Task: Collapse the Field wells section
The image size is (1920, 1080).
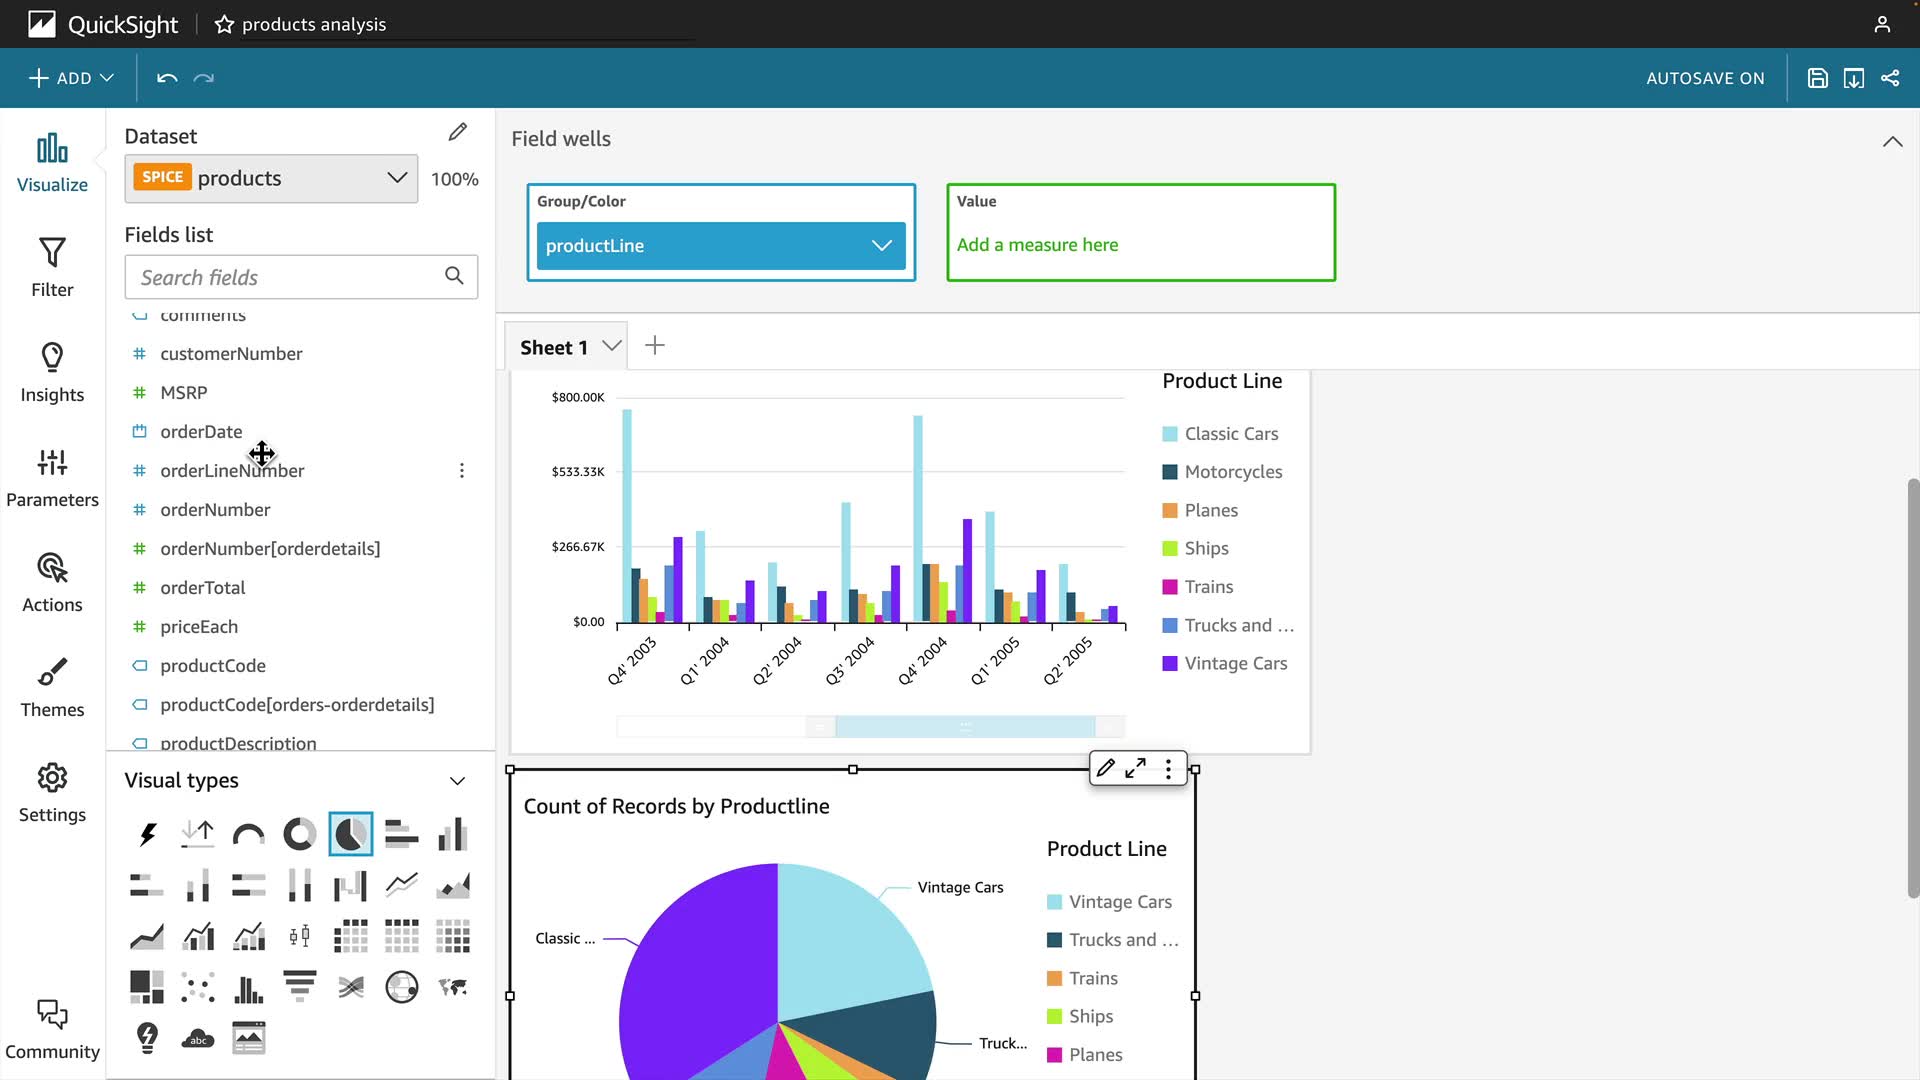Action: click(x=1892, y=141)
